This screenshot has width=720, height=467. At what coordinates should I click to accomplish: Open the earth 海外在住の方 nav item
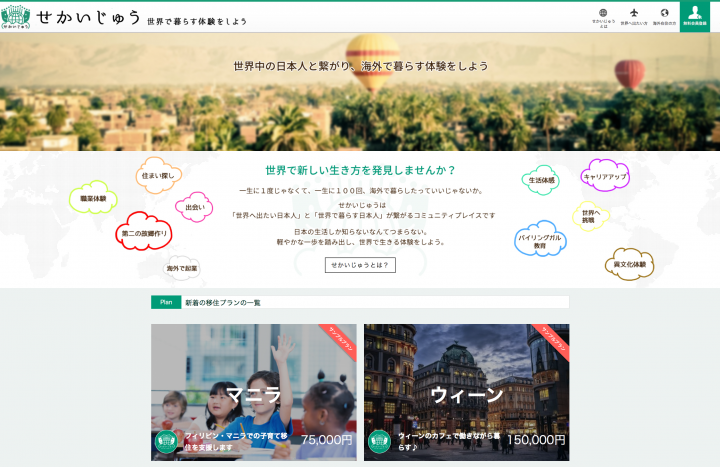click(x=664, y=17)
